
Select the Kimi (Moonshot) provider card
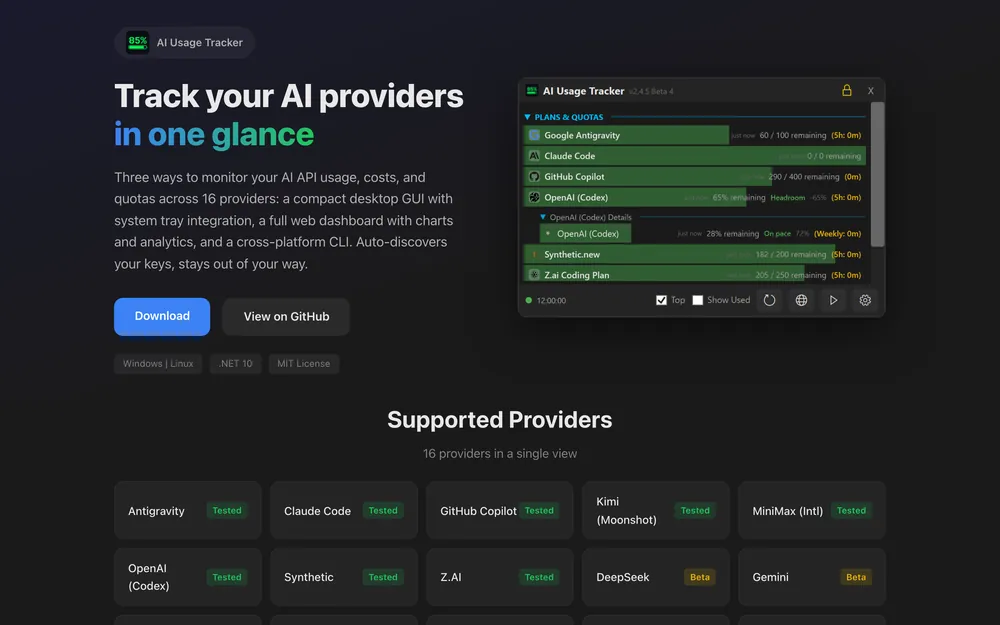(x=656, y=510)
